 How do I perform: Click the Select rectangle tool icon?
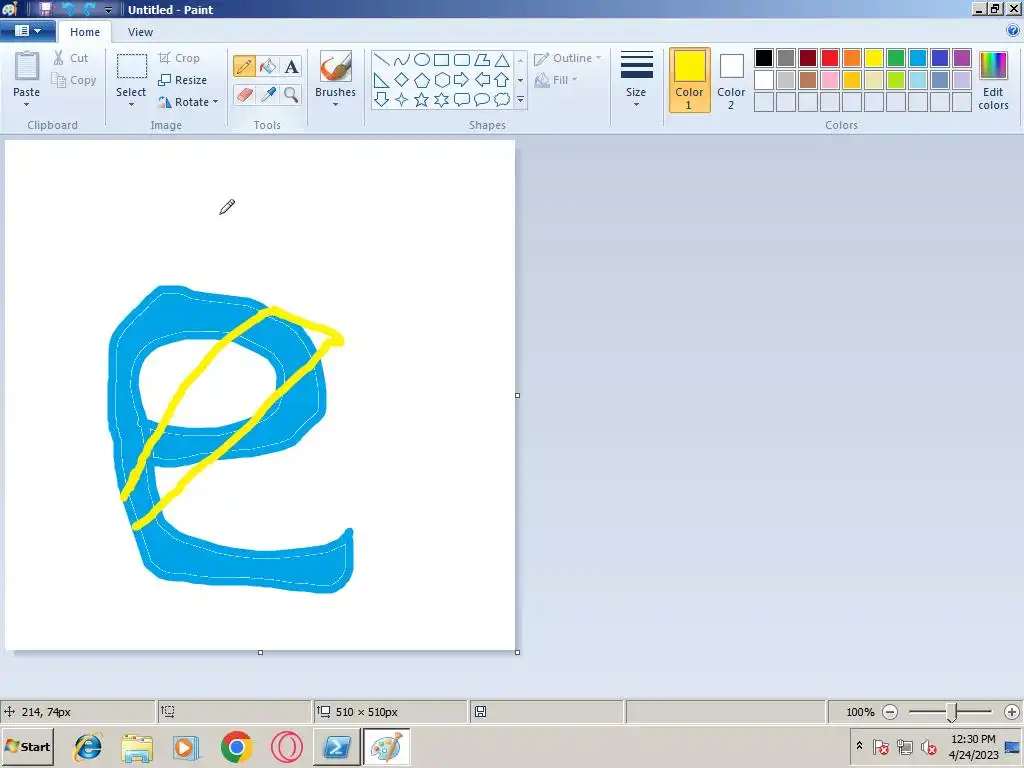[131, 67]
